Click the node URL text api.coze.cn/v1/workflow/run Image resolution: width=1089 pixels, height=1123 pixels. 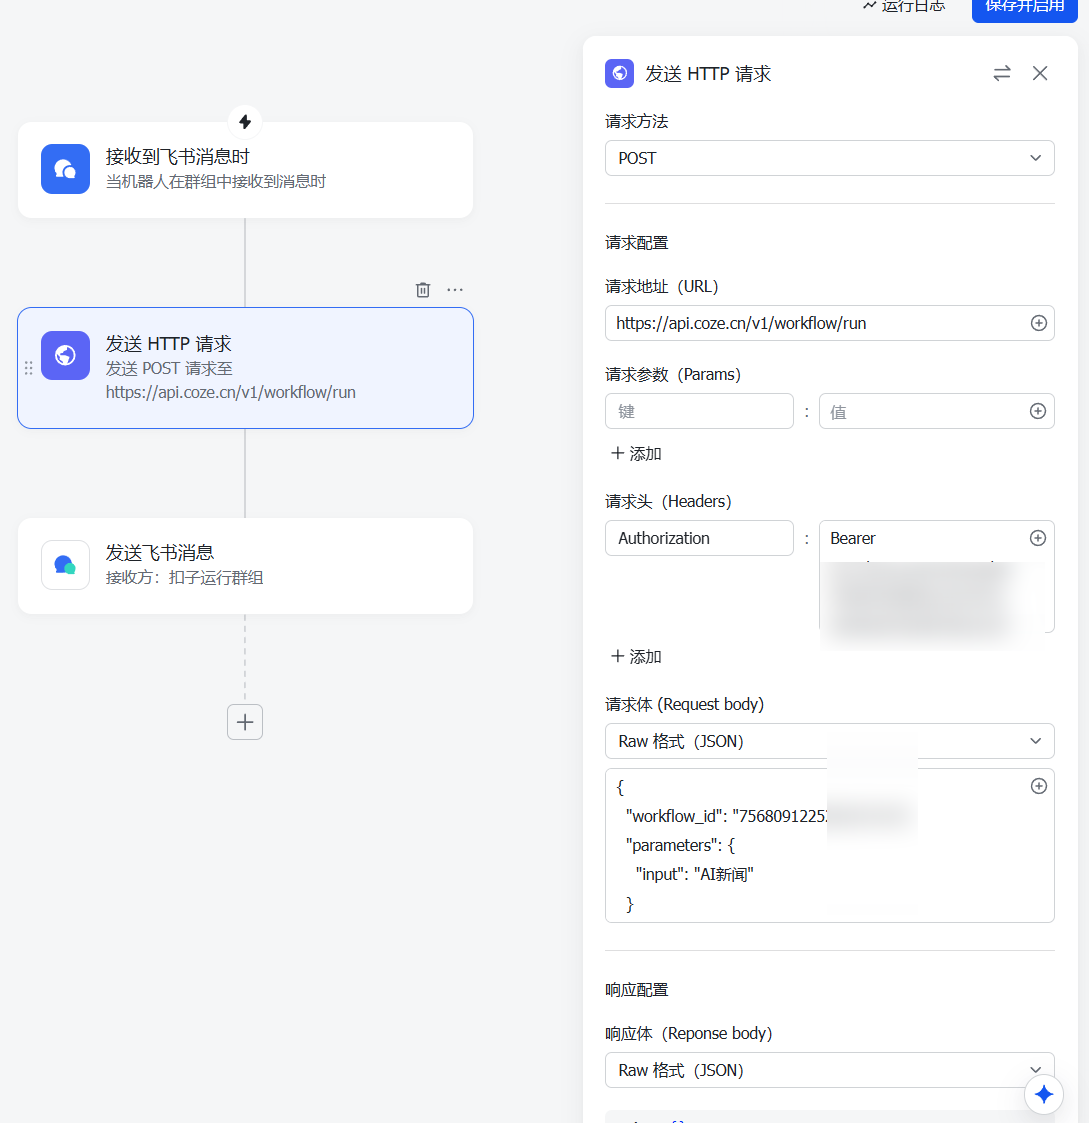(x=231, y=392)
